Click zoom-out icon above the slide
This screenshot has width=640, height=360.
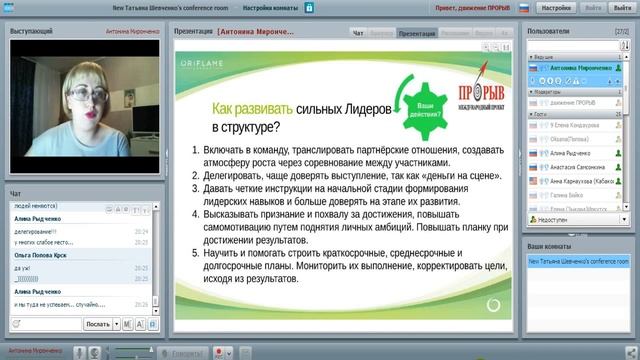pos(496,47)
